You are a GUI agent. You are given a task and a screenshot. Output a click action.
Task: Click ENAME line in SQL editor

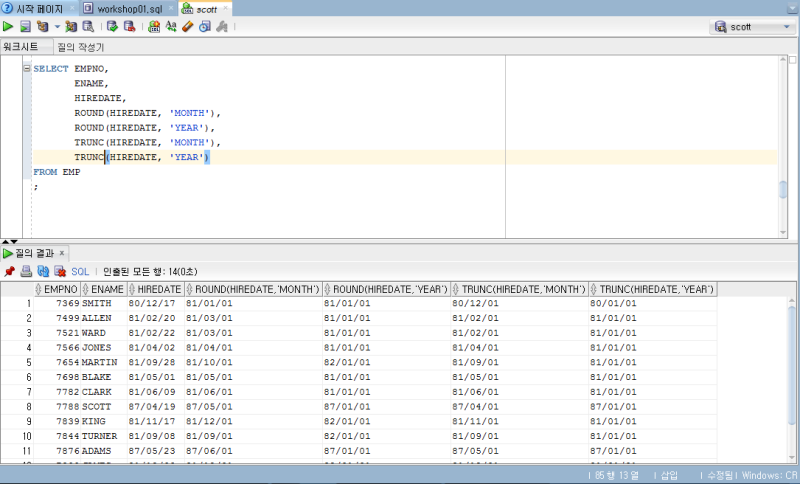pos(91,83)
